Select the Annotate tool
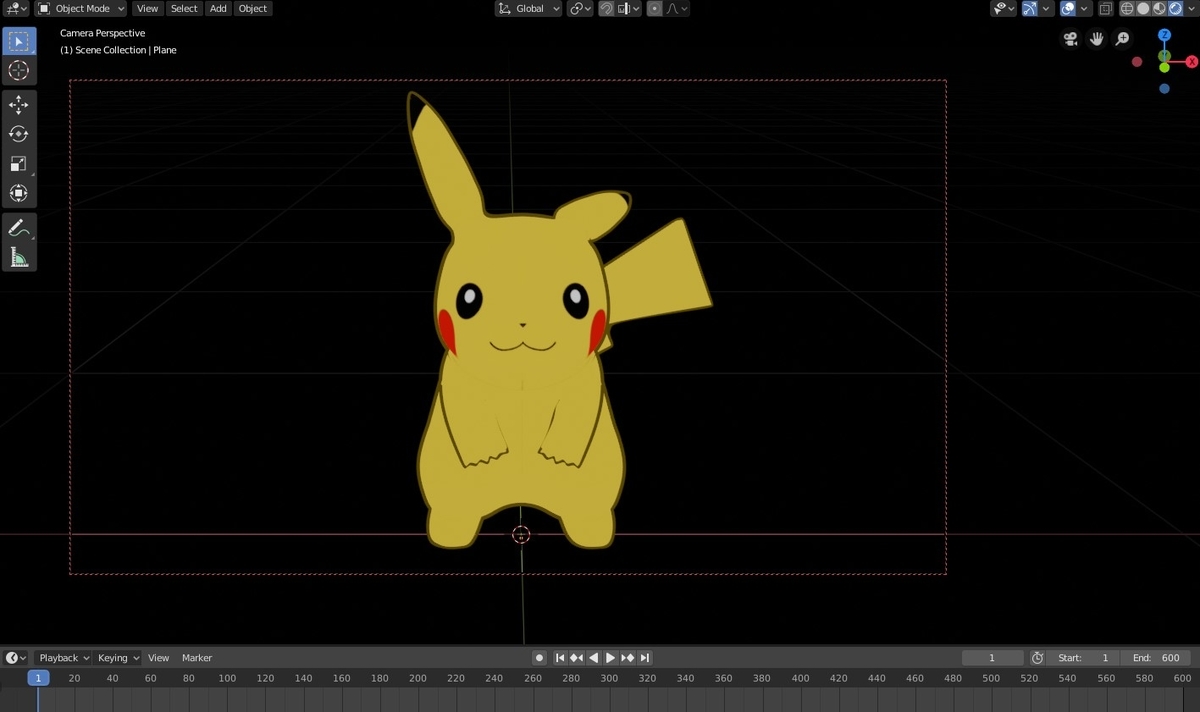Image resolution: width=1200 pixels, height=712 pixels. 19,228
